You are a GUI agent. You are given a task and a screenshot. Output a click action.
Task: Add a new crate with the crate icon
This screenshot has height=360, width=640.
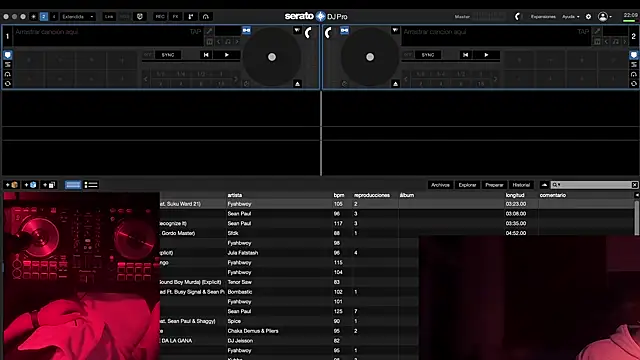[x=11, y=185]
